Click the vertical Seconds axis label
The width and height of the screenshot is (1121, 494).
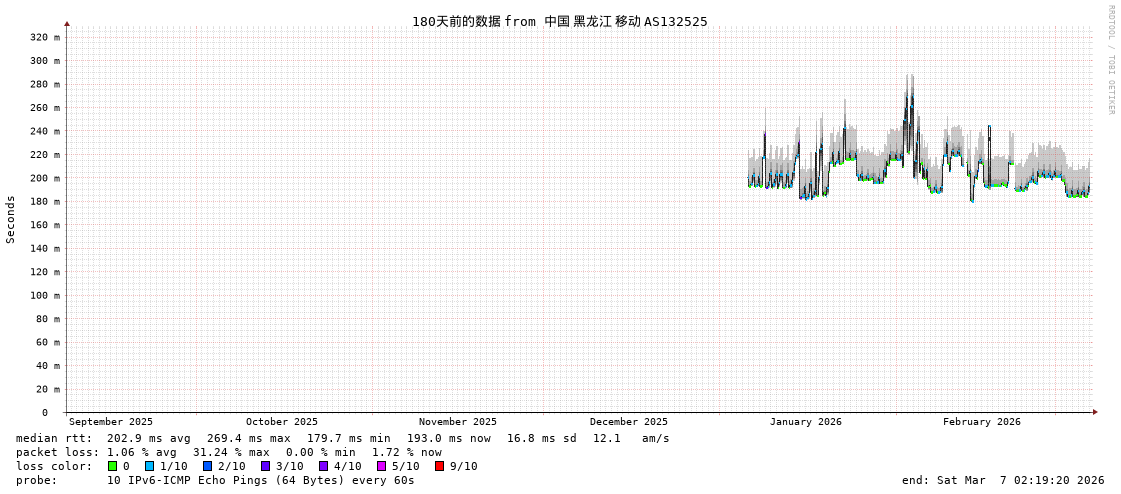click(11, 219)
